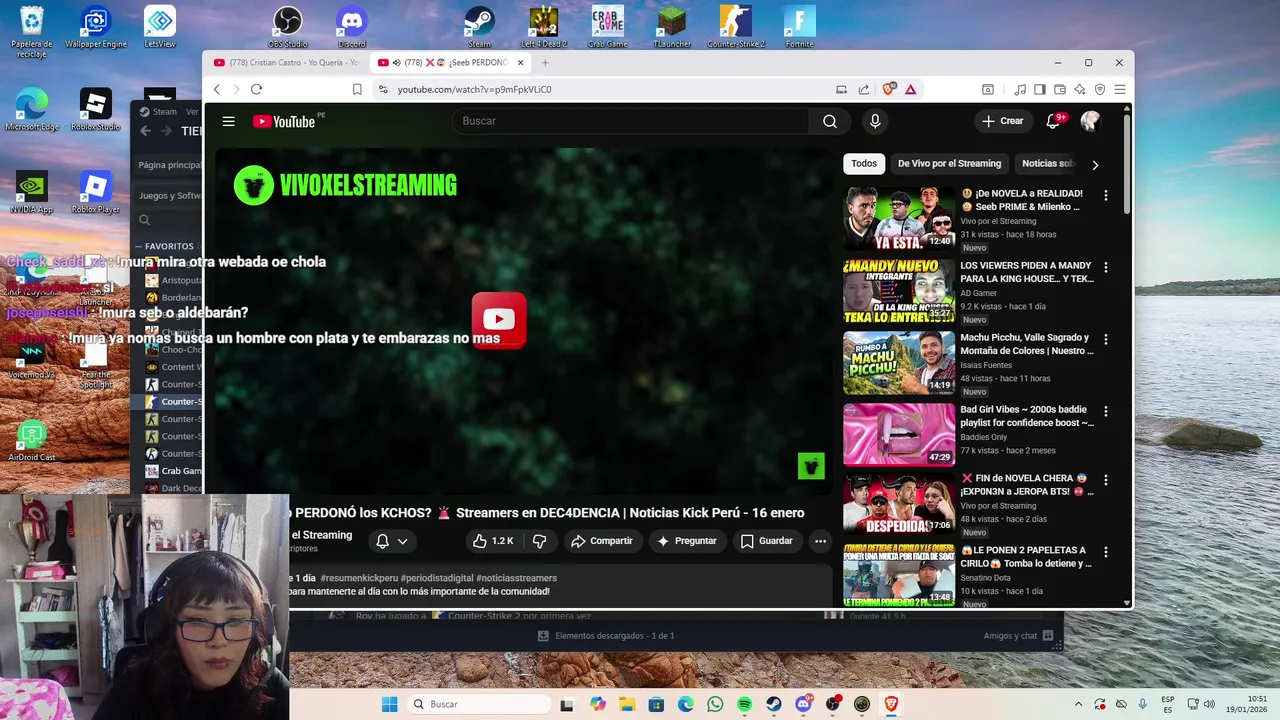This screenshot has height=720, width=1280.
Task: Click the VIVOXELSTREAMING channel watermark in player
Action: tap(345, 185)
